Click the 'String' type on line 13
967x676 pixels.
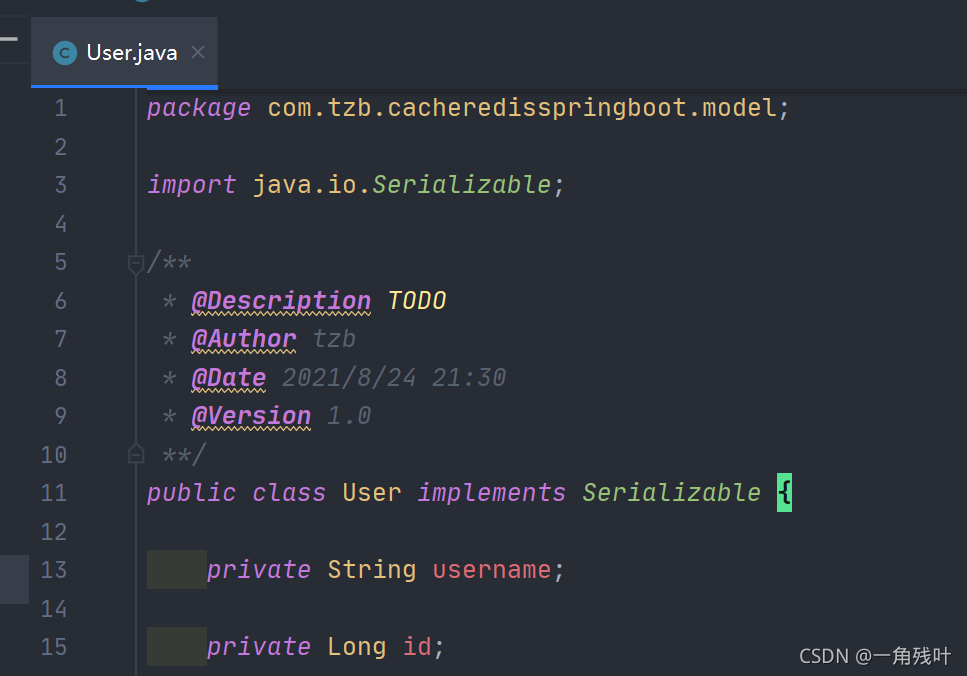372,570
